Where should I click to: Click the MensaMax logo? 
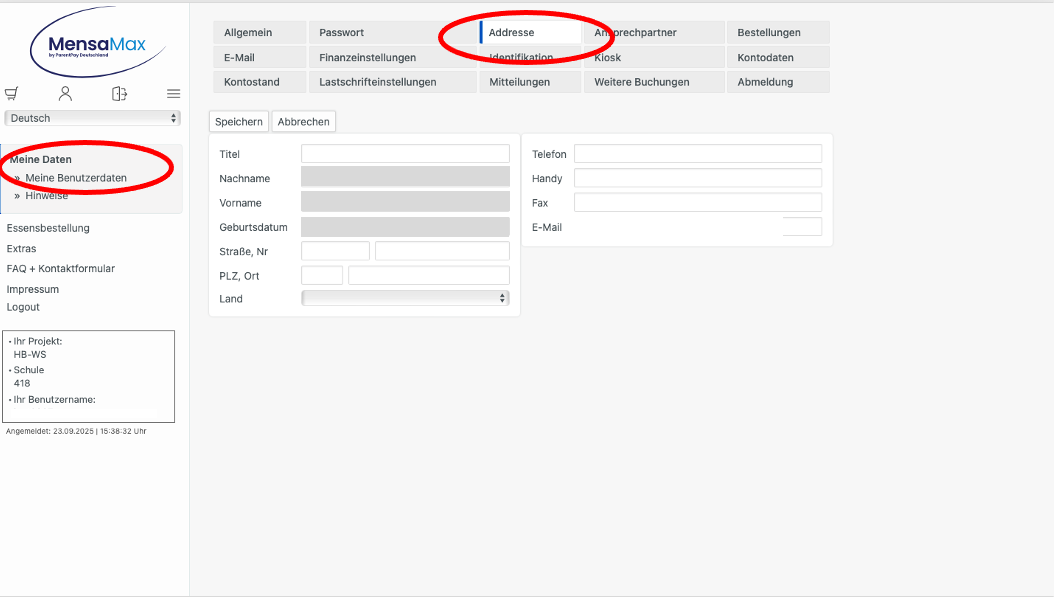pyautogui.click(x=95, y=46)
